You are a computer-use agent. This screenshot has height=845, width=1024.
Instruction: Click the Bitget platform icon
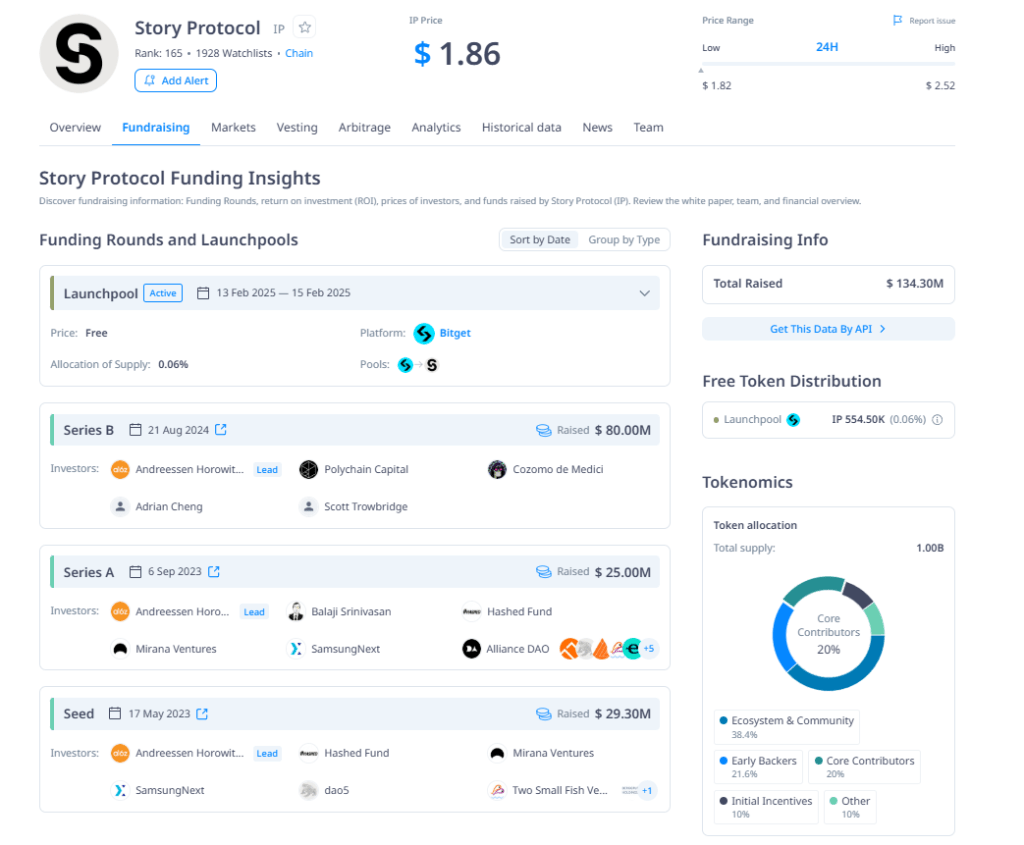pos(424,334)
